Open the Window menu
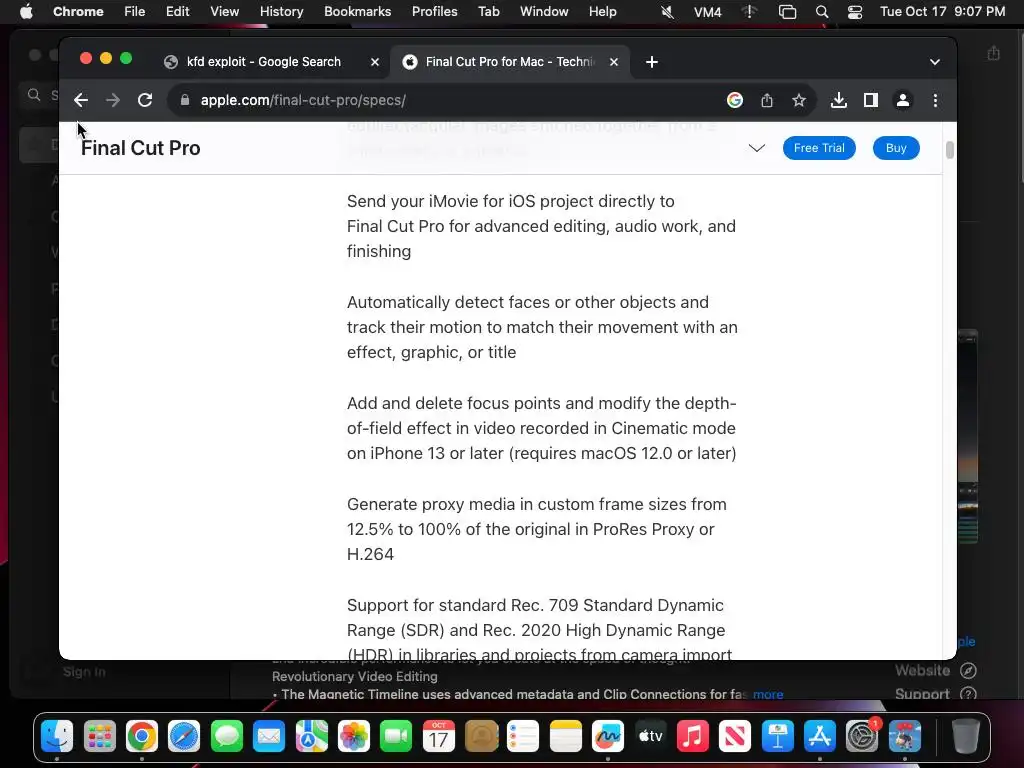Screen dimensions: 1024x768 click(x=544, y=12)
